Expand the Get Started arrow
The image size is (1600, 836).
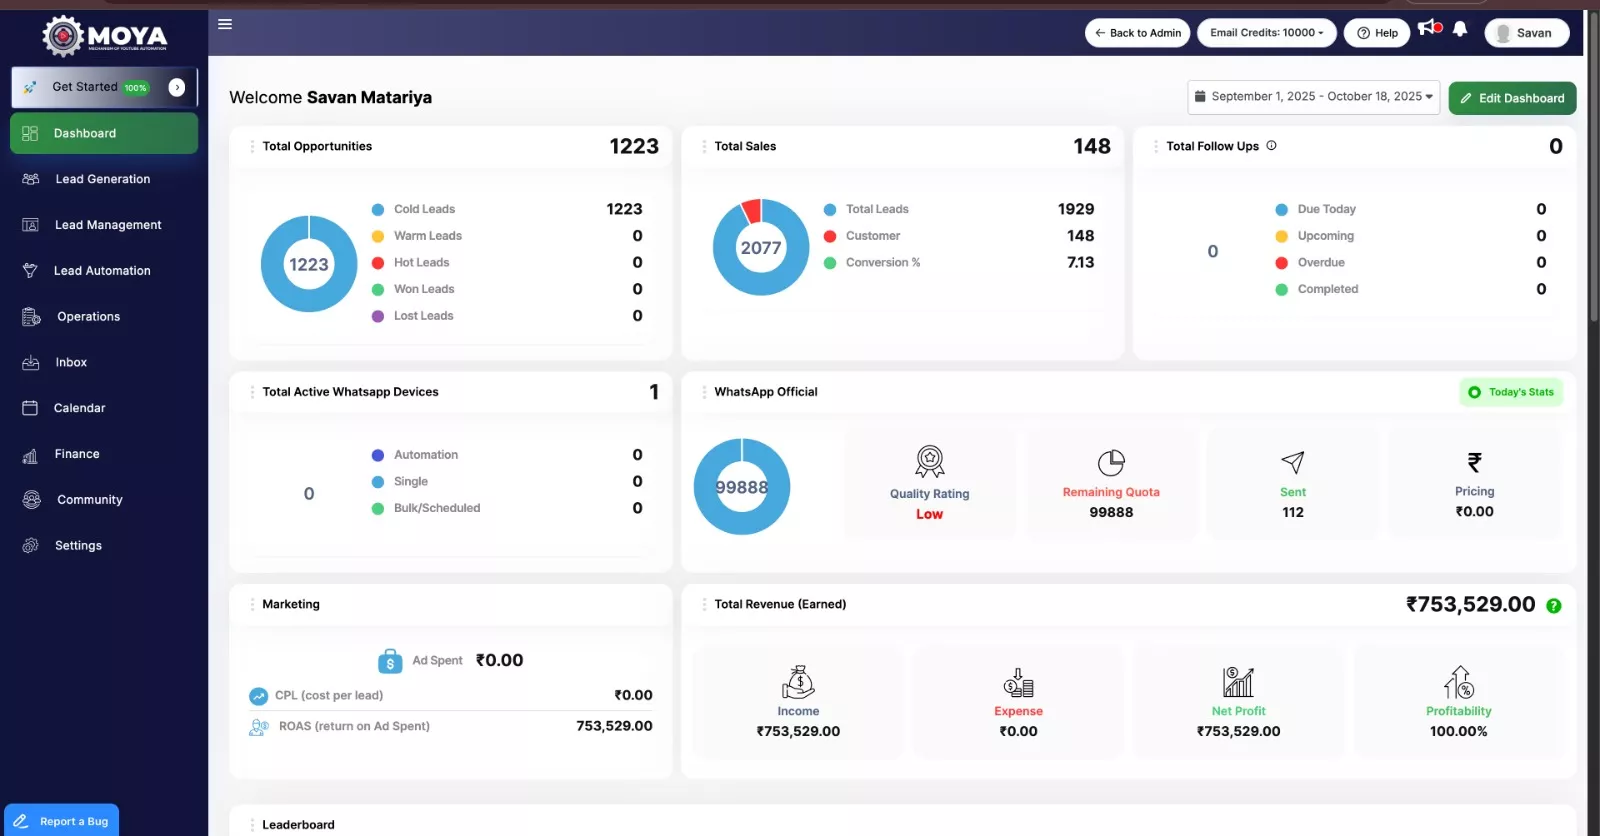coord(177,88)
